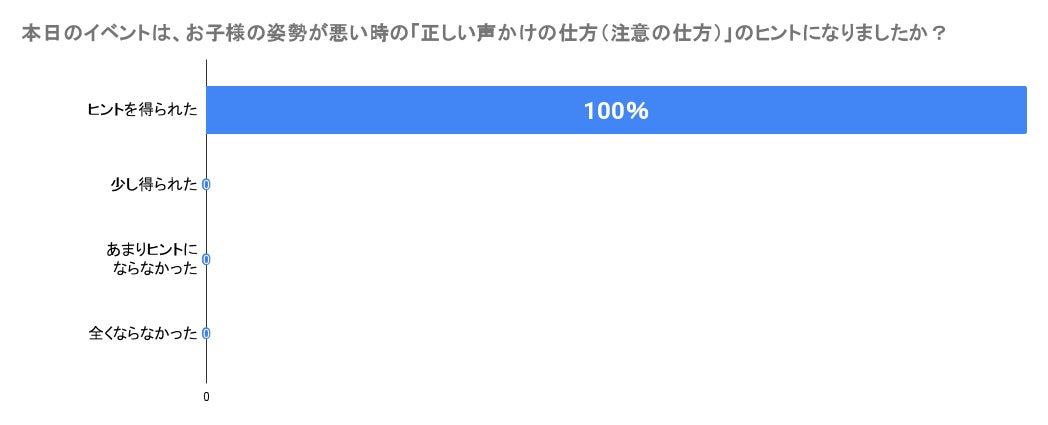Click the question mark ending the title

pos(939,32)
